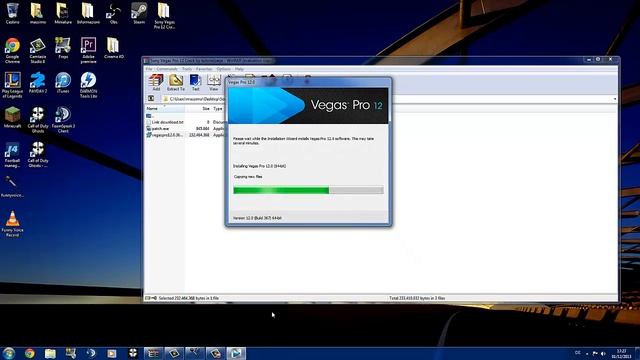Launch Steam from the desktop

(139, 13)
